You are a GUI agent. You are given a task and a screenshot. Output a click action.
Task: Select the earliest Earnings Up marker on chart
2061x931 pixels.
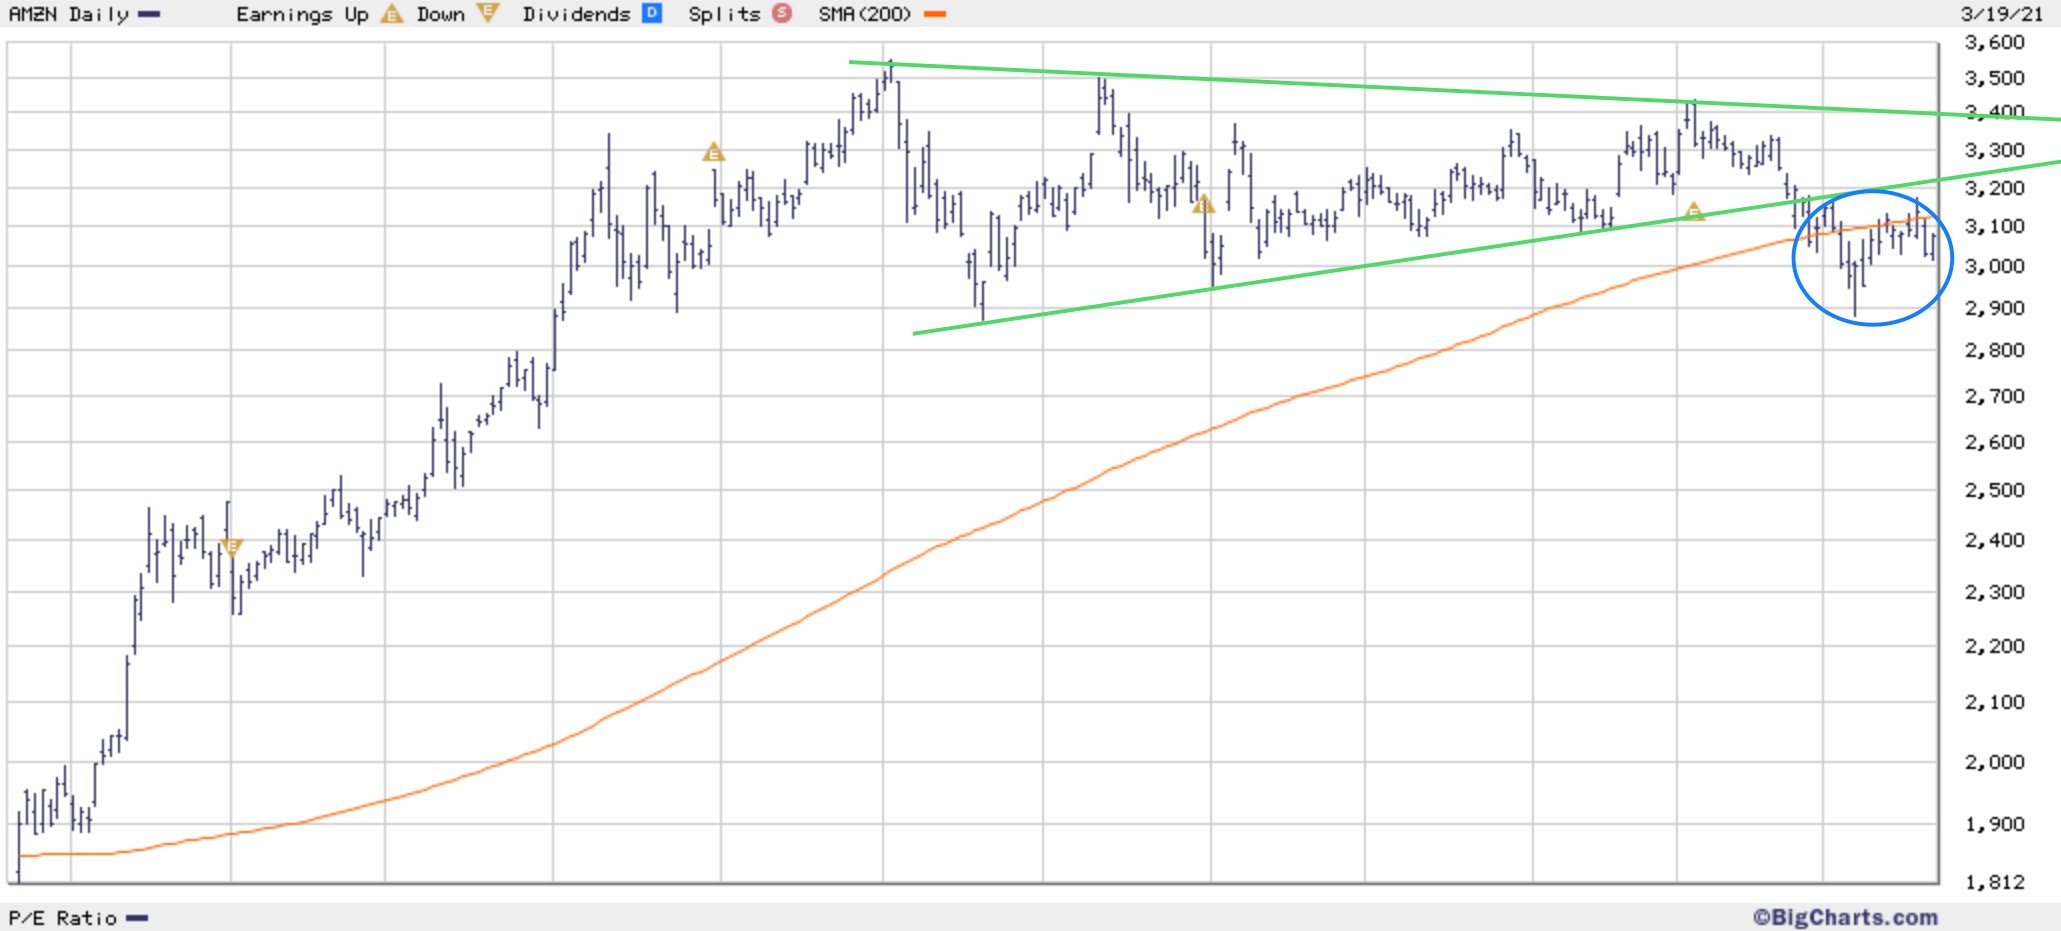(x=713, y=152)
